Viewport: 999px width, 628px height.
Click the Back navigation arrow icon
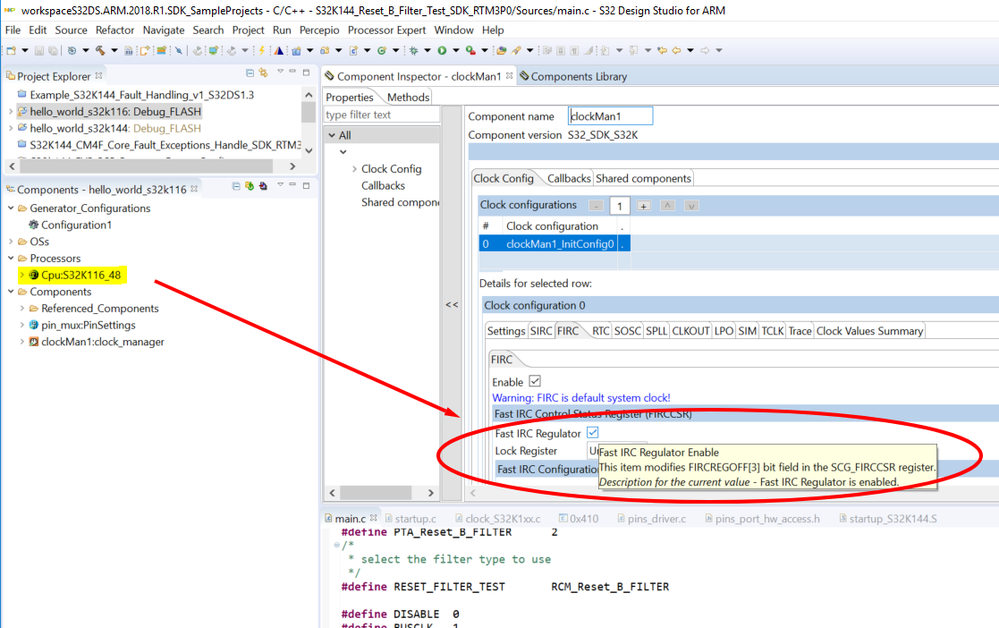click(676, 50)
